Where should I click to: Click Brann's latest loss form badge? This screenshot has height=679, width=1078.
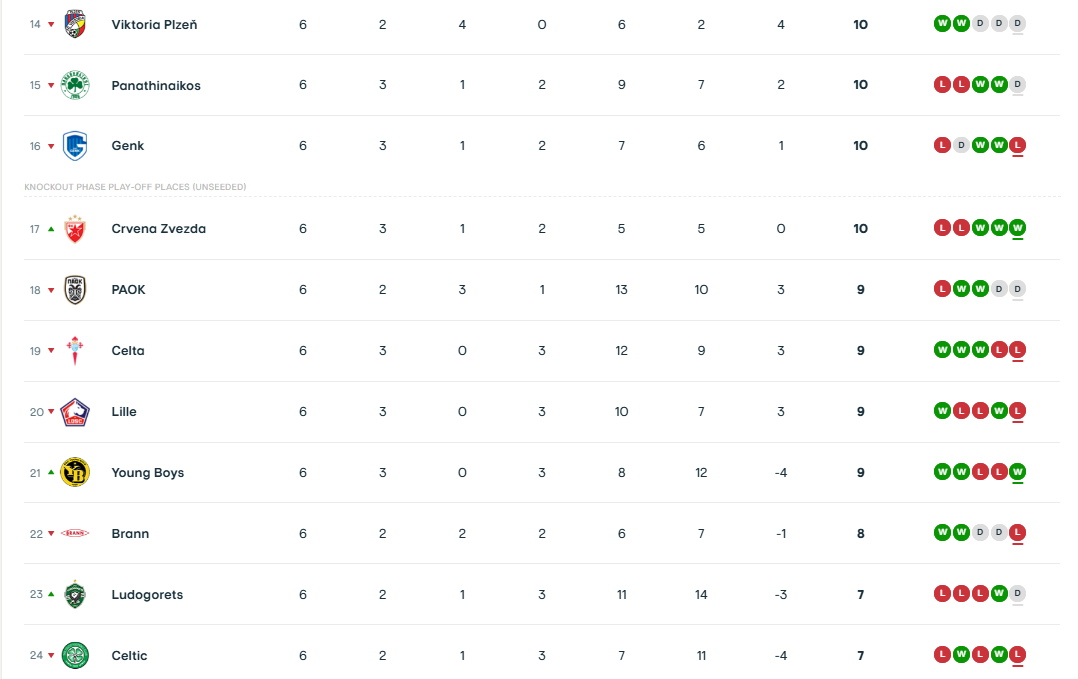coord(1018,534)
